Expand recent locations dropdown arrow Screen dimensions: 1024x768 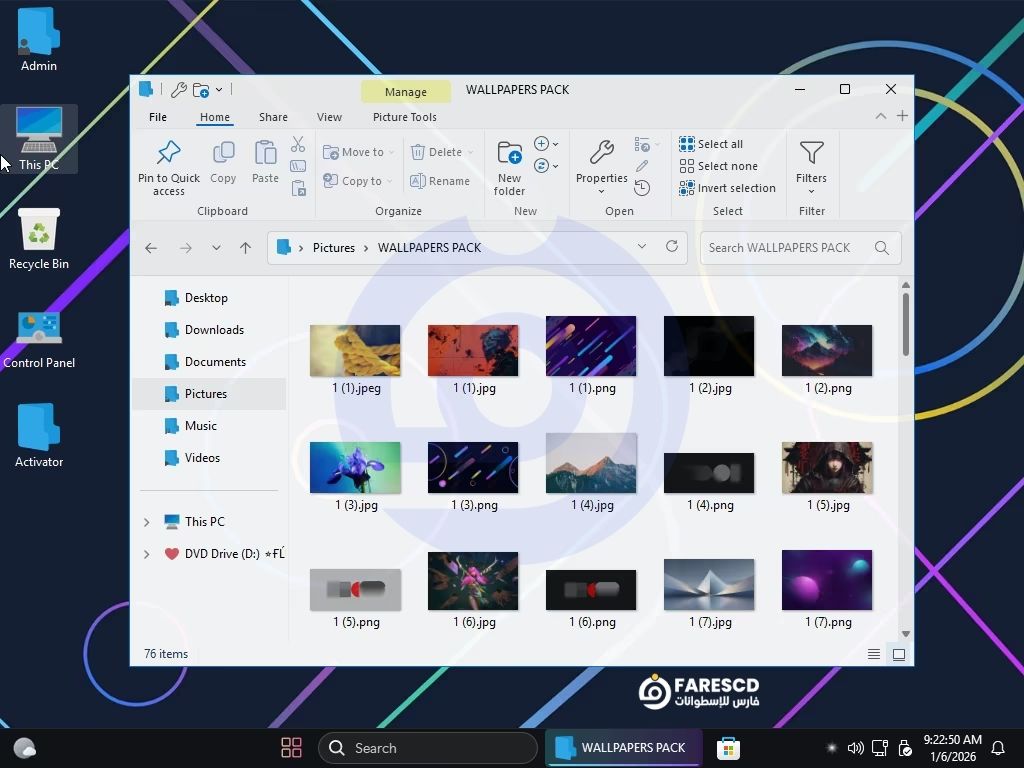pyautogui.click(x=216, y=248)
